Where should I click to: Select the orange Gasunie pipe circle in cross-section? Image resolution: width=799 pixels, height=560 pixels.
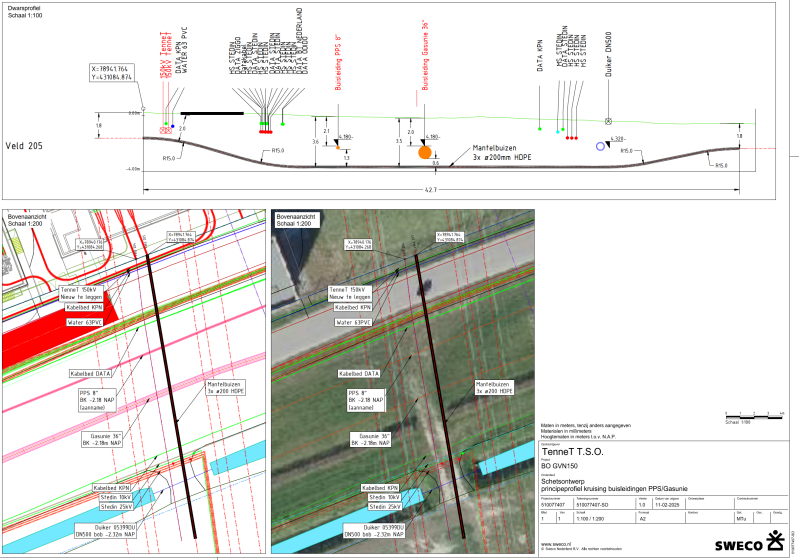[424, 152]
